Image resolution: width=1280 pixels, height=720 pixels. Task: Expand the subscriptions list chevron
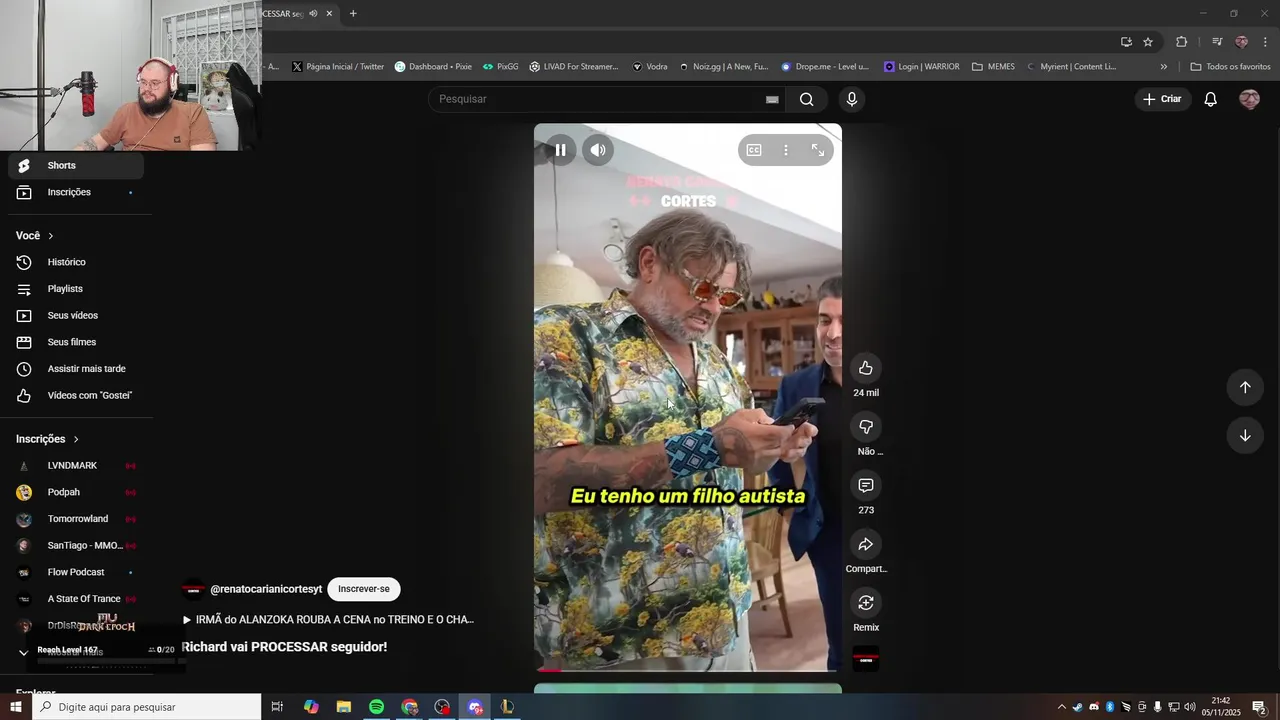pyautogui.click(x=24, y=652)
